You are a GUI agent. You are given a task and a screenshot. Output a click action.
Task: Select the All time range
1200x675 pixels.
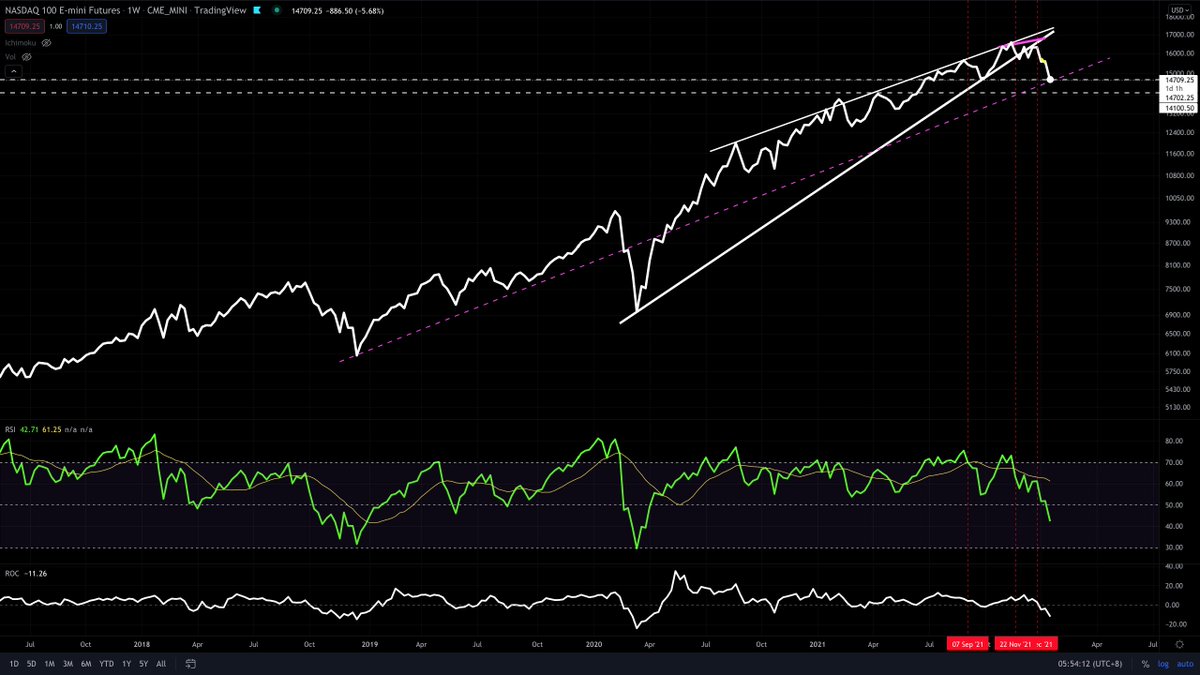click(x=161, y=664)
